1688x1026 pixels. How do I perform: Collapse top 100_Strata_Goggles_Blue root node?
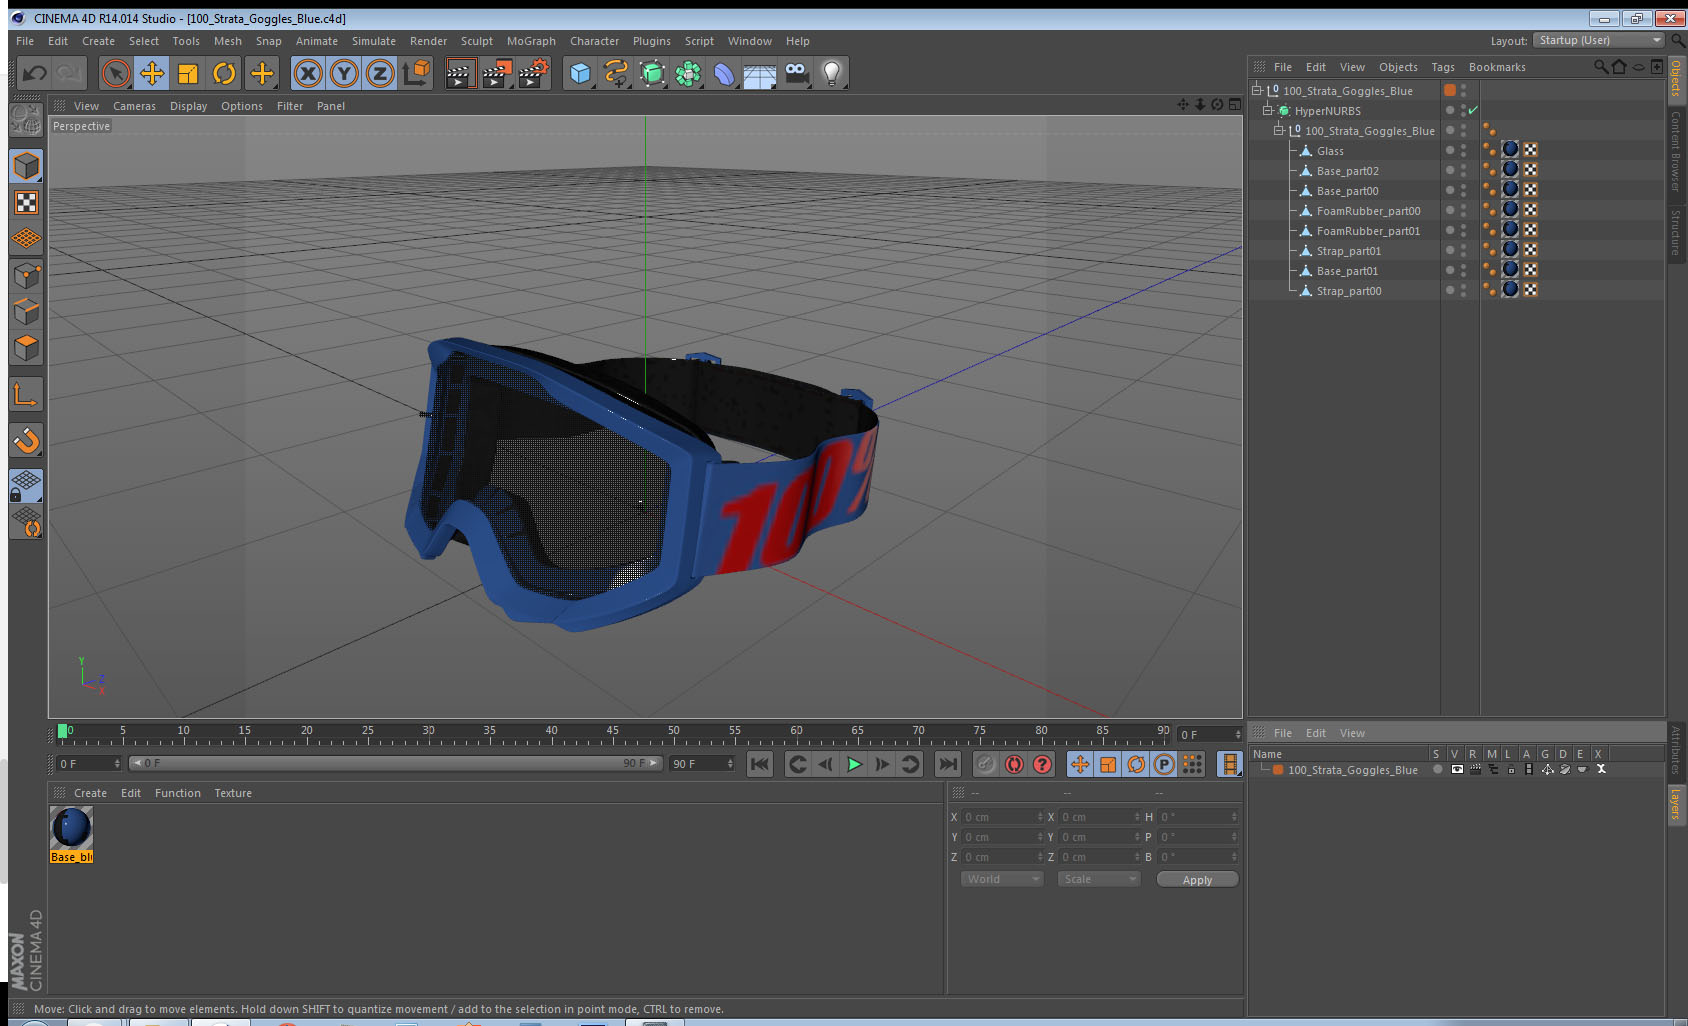point(1257,90)
